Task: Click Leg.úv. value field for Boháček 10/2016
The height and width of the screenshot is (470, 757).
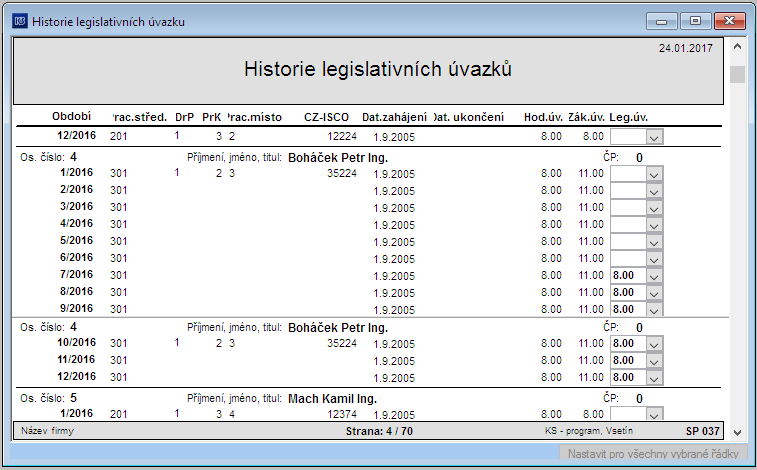Action: pos(628,344)
